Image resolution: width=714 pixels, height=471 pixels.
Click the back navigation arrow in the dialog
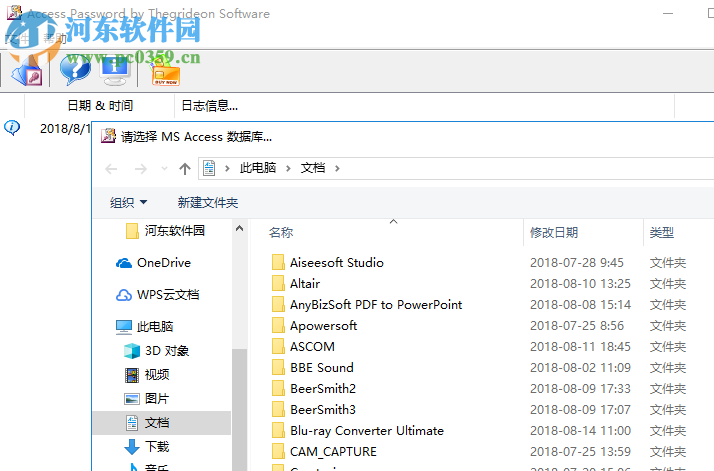point(111,169)
